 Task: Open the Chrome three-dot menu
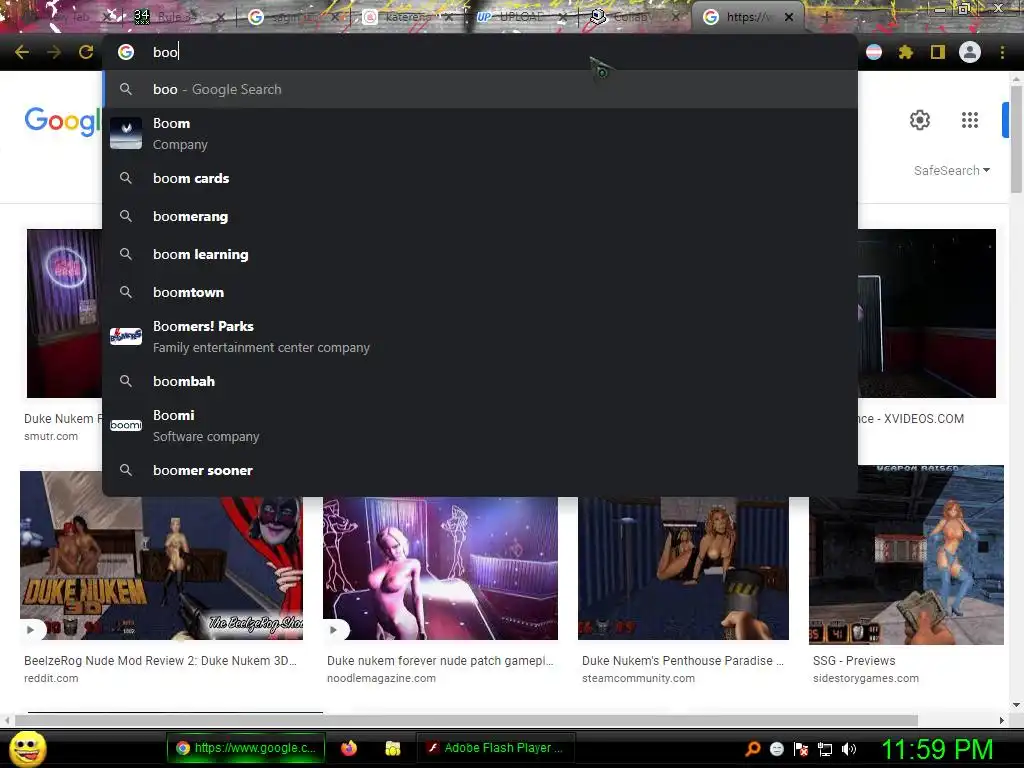(1002, 52)
